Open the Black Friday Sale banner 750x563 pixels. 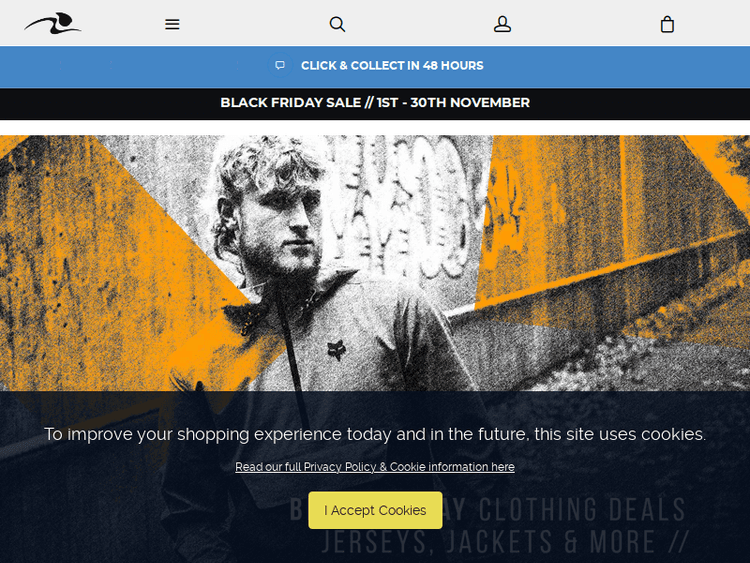coord(375,102)
